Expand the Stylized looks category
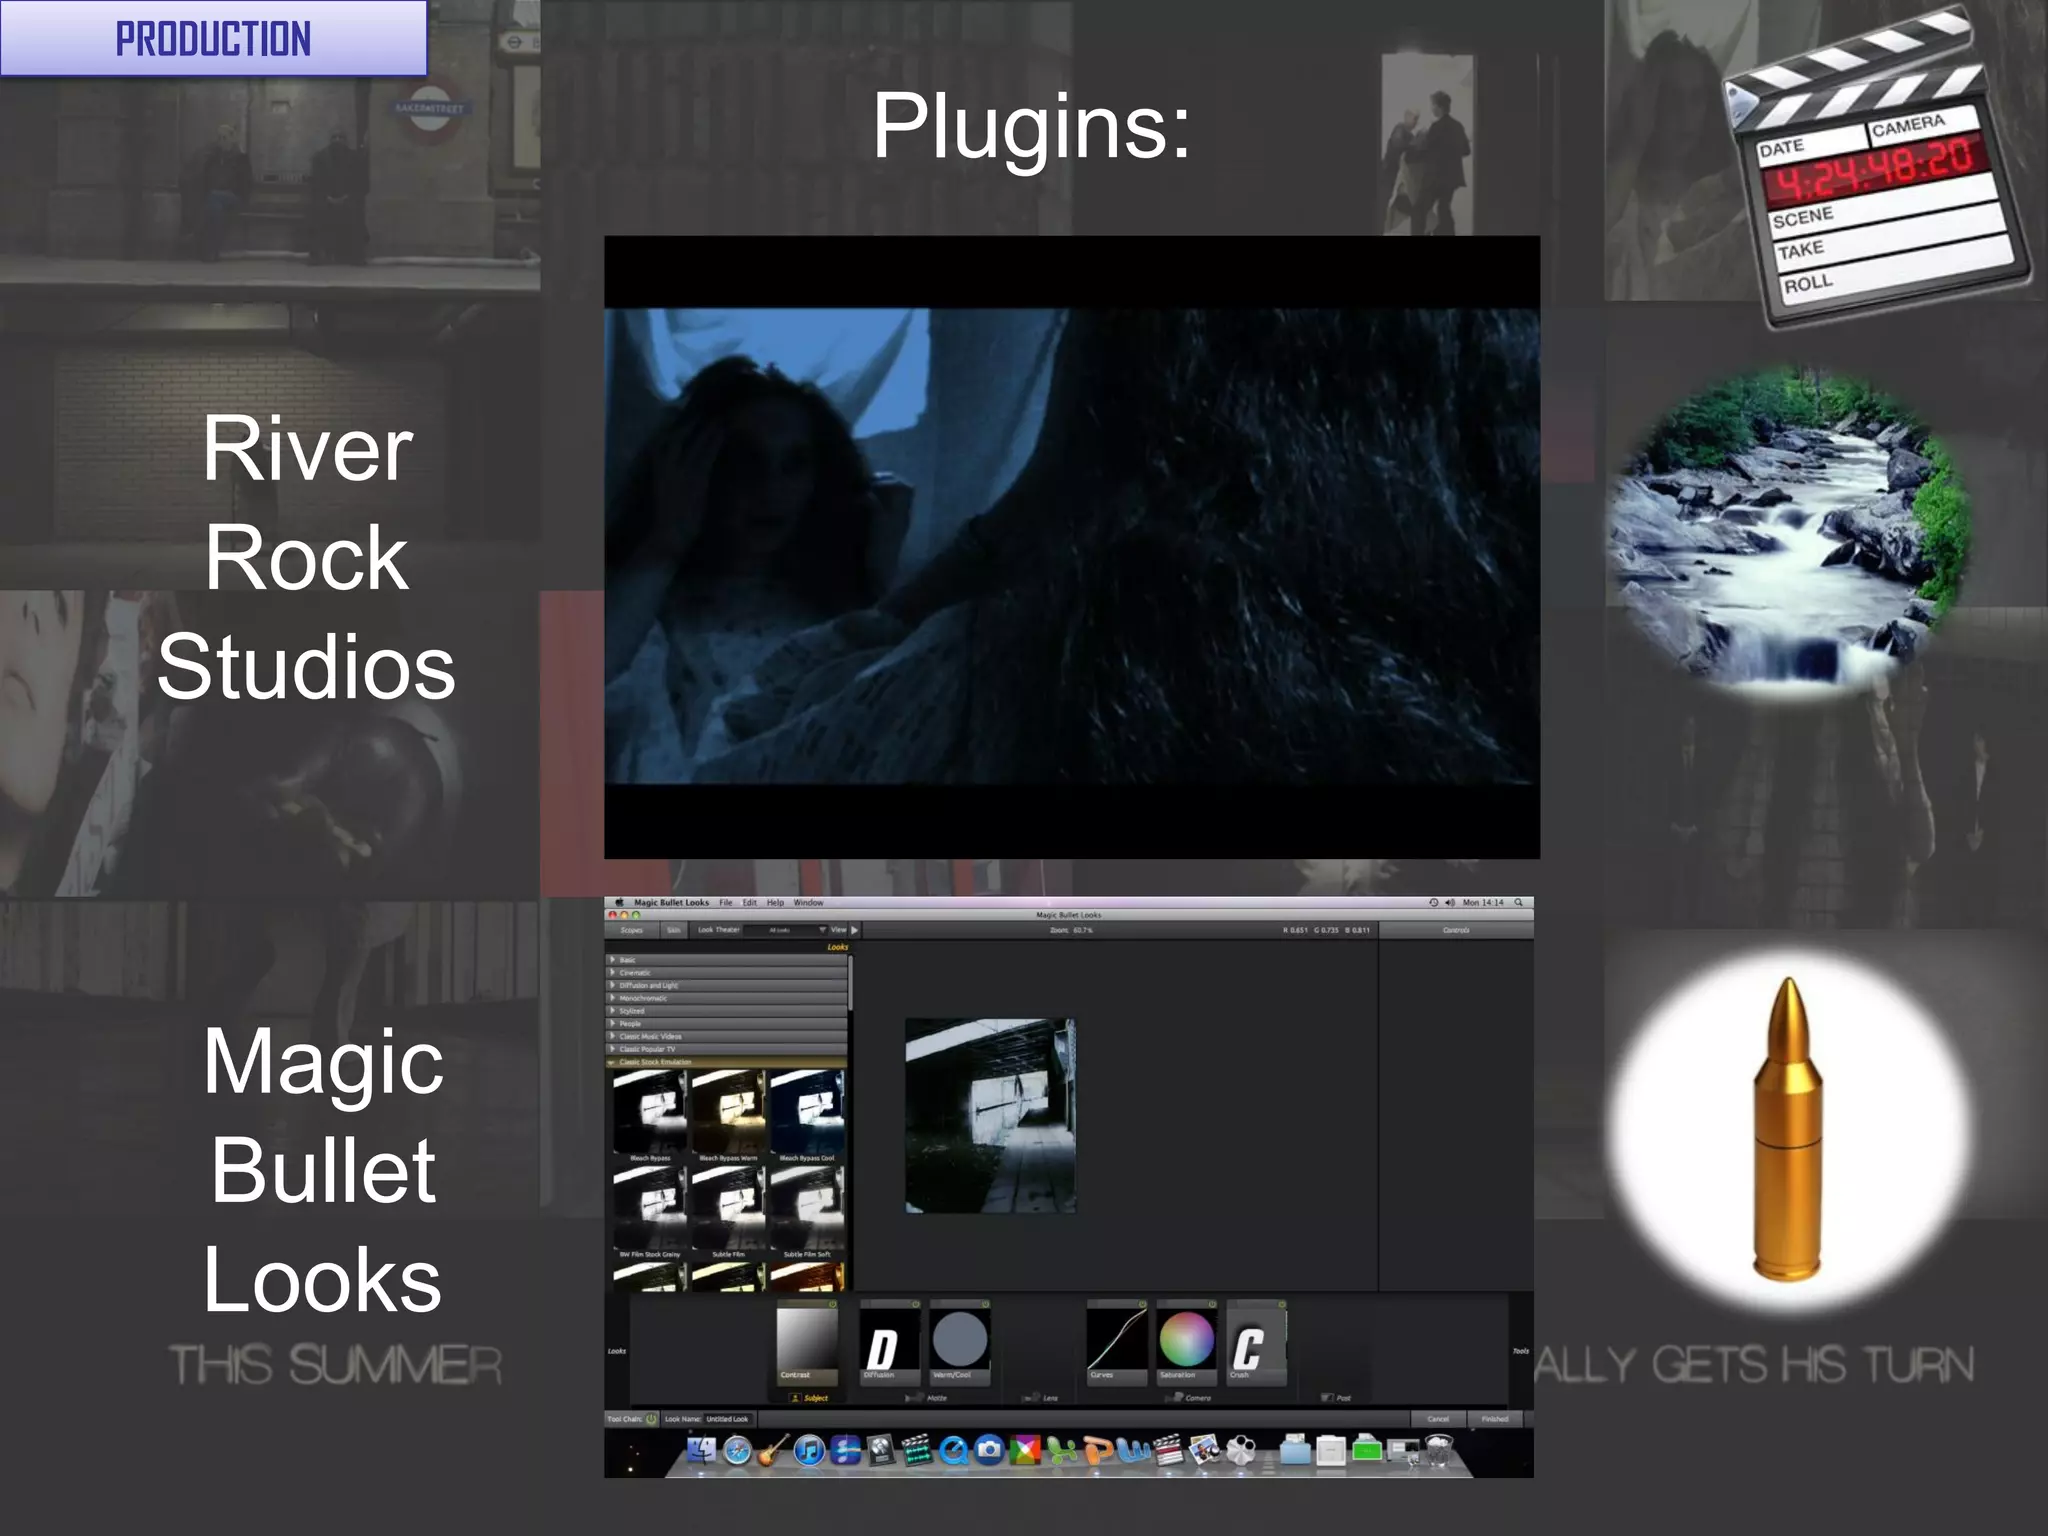 [x=727, y=1011]
